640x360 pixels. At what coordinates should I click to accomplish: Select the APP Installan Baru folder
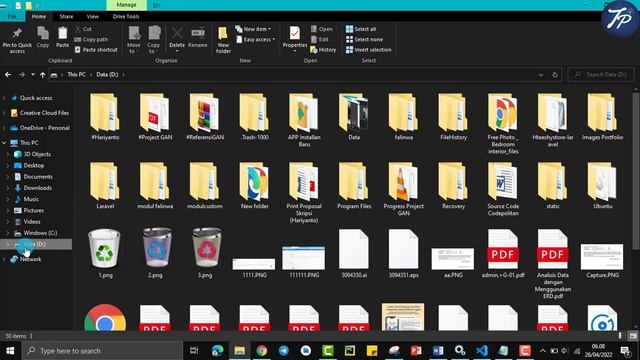point(304,120)
